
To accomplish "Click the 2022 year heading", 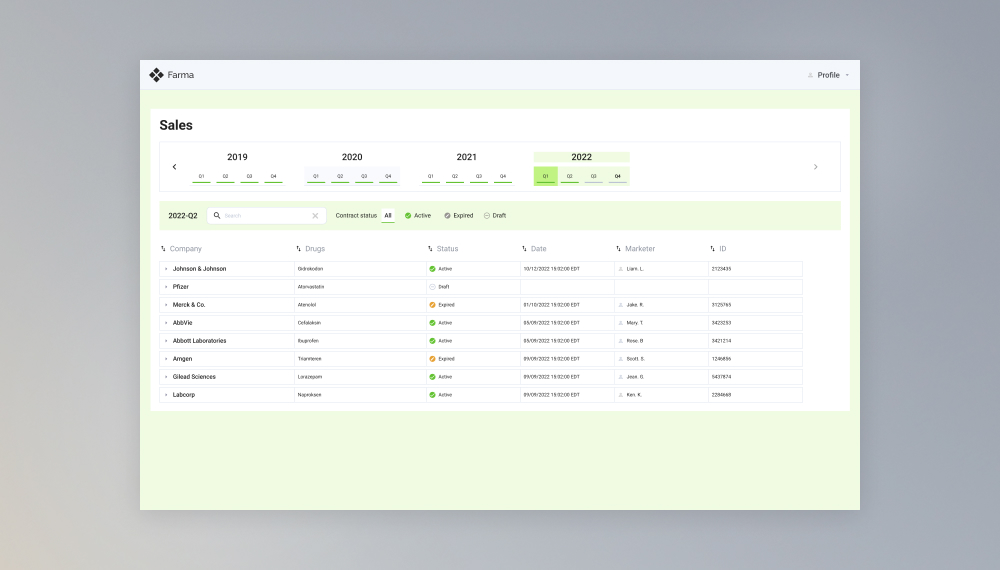I will [x=582, y=157].
